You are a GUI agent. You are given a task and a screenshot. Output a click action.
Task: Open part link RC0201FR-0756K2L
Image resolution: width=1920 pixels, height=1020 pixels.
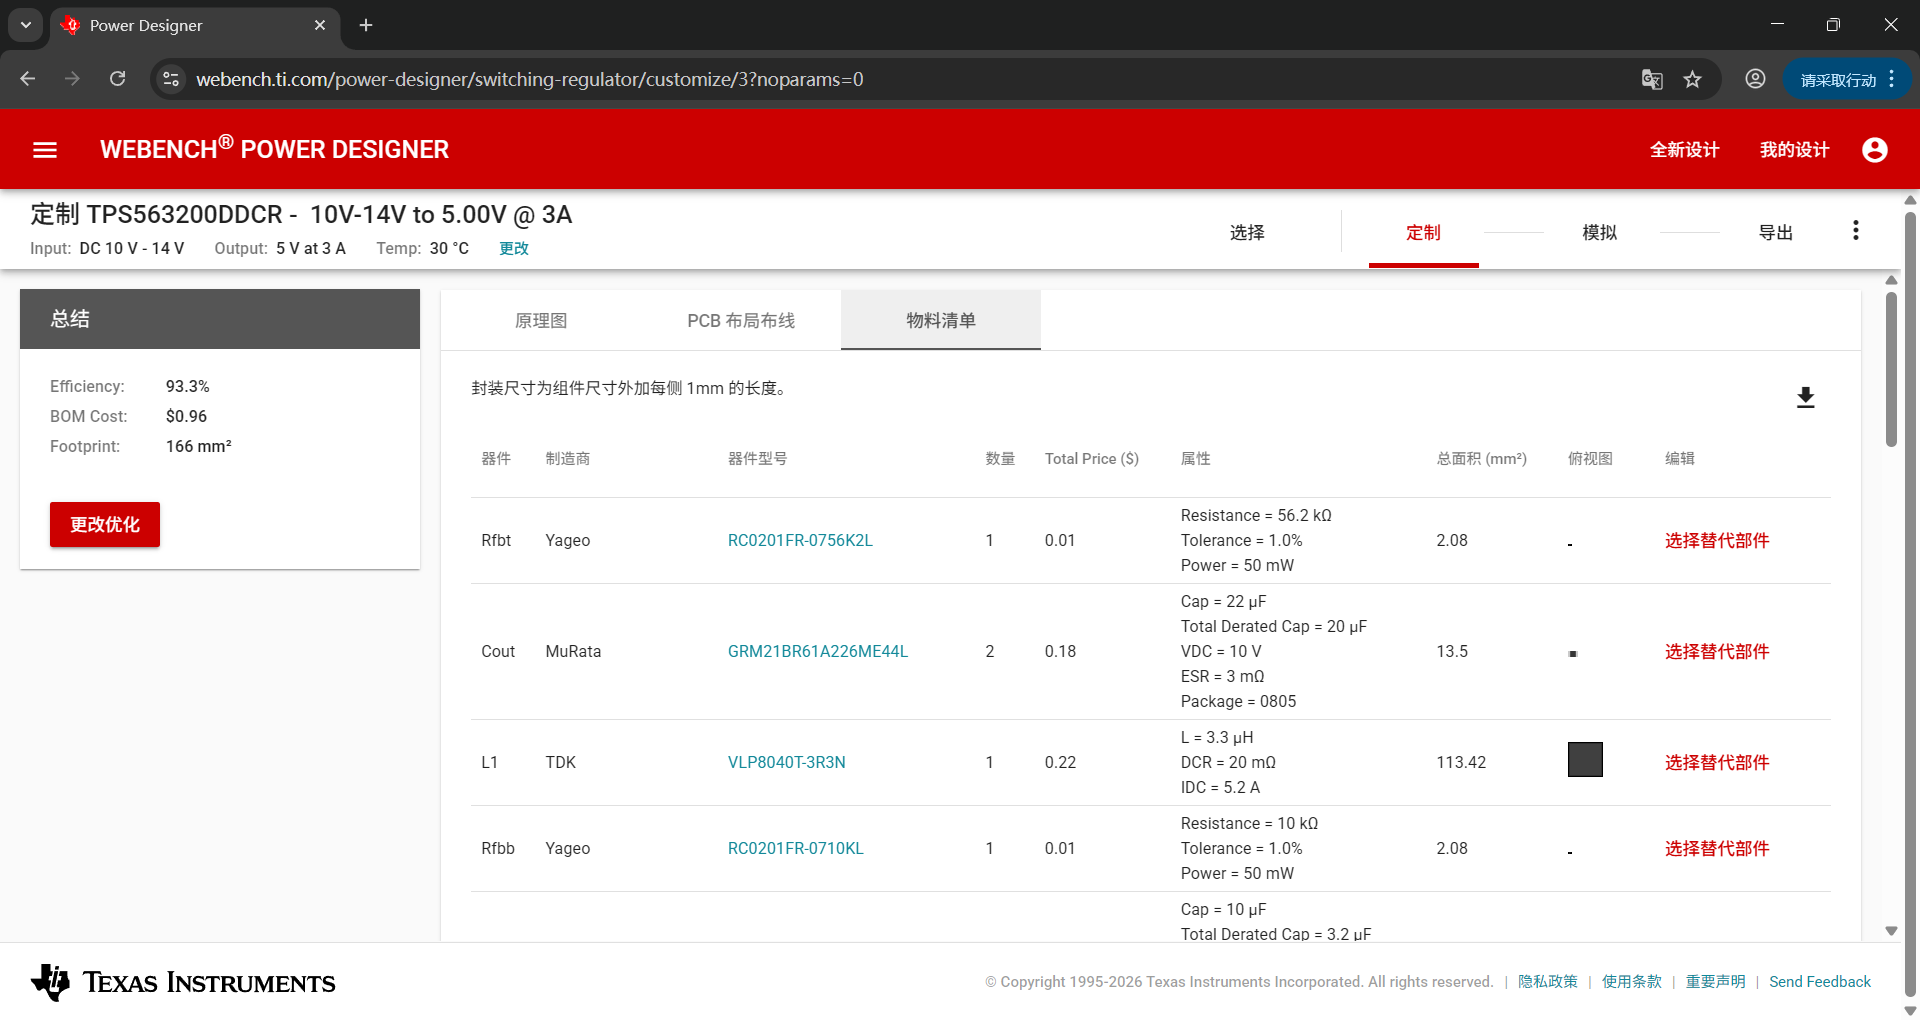point(800,540)
